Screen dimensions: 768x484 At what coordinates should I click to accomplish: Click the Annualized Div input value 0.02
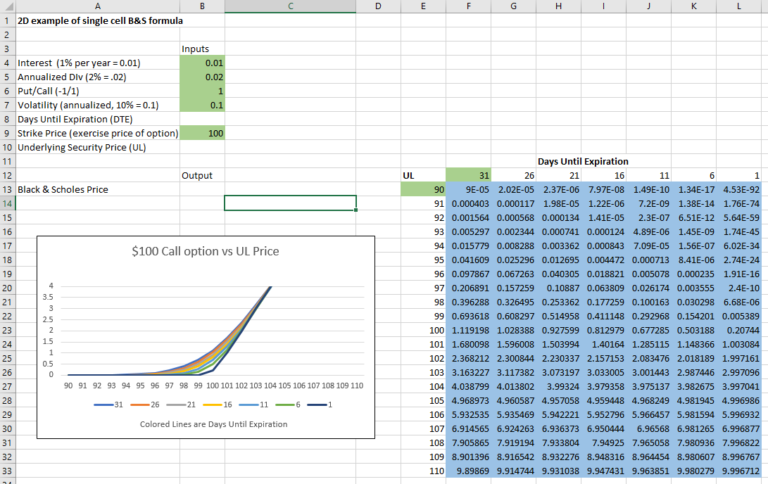[202, 77]
